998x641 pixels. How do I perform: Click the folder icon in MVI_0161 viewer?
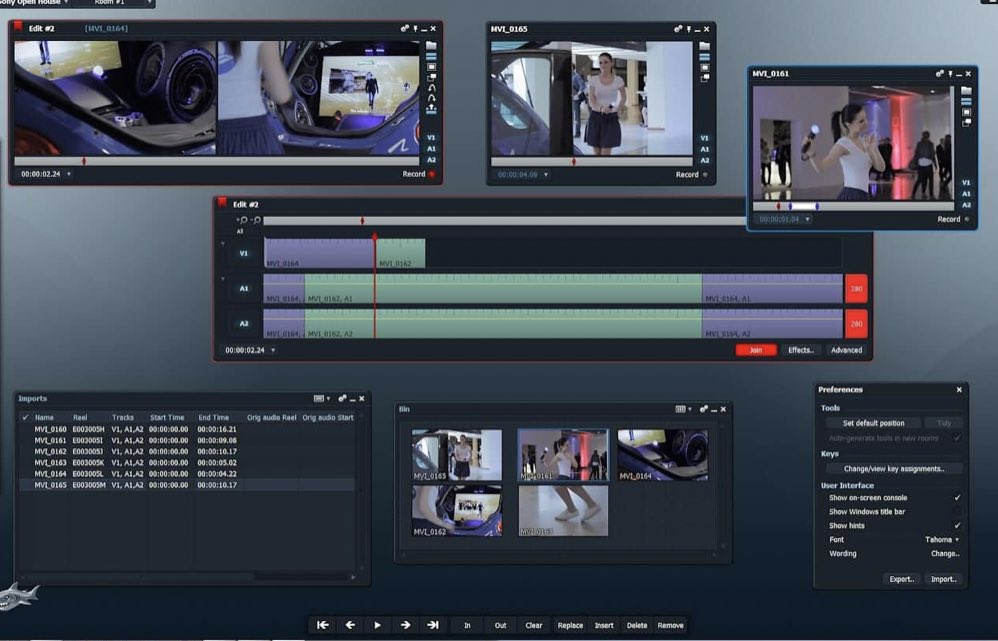pyautogui.click(x=966, y=90)
